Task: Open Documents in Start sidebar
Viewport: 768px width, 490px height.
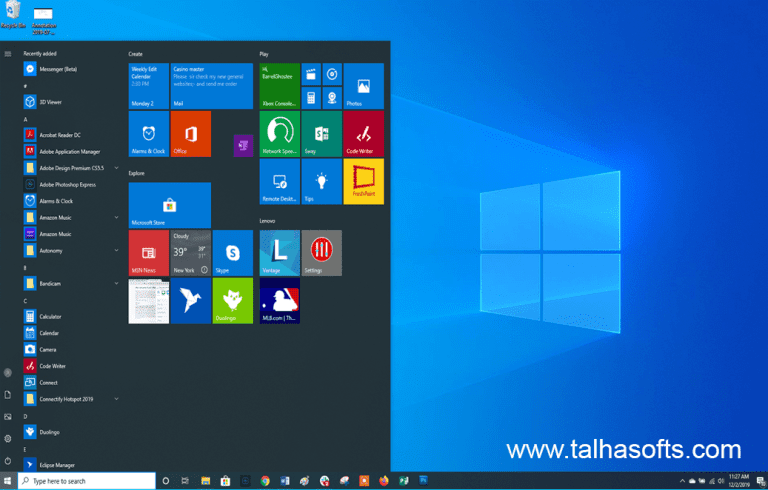Action: click(x=8, y=395)
